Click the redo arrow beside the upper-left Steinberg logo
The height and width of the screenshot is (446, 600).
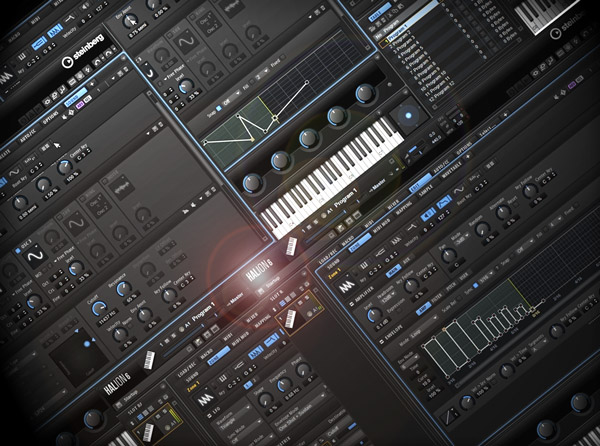coord(108,53)
